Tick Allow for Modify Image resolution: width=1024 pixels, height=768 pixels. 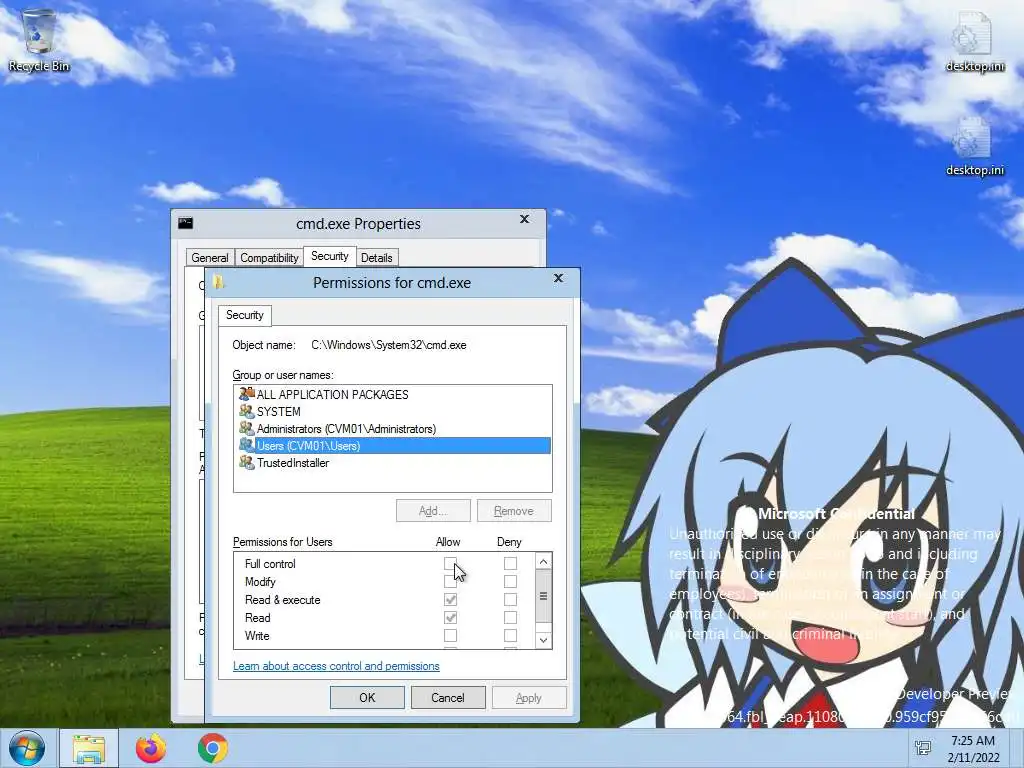[450, 581]
